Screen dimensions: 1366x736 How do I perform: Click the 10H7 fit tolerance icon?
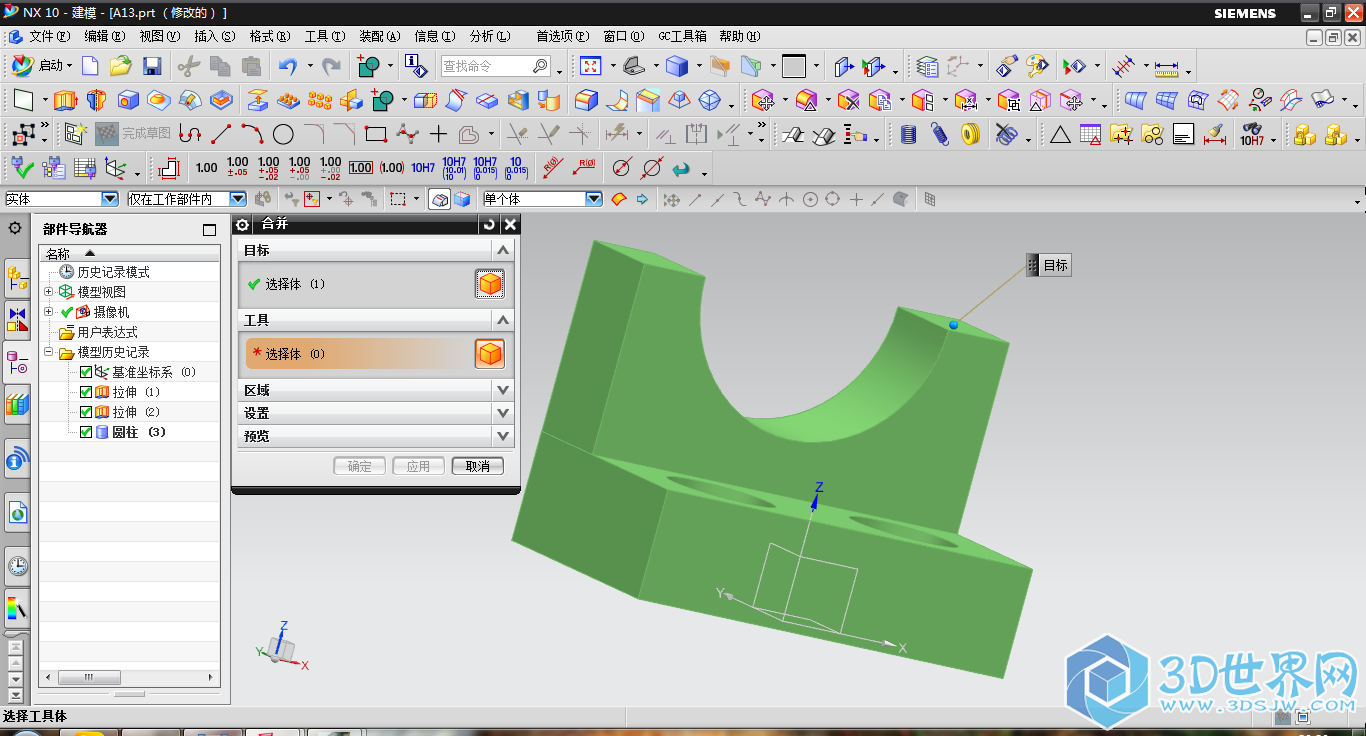pyautogui.click(x=423, y=168)
